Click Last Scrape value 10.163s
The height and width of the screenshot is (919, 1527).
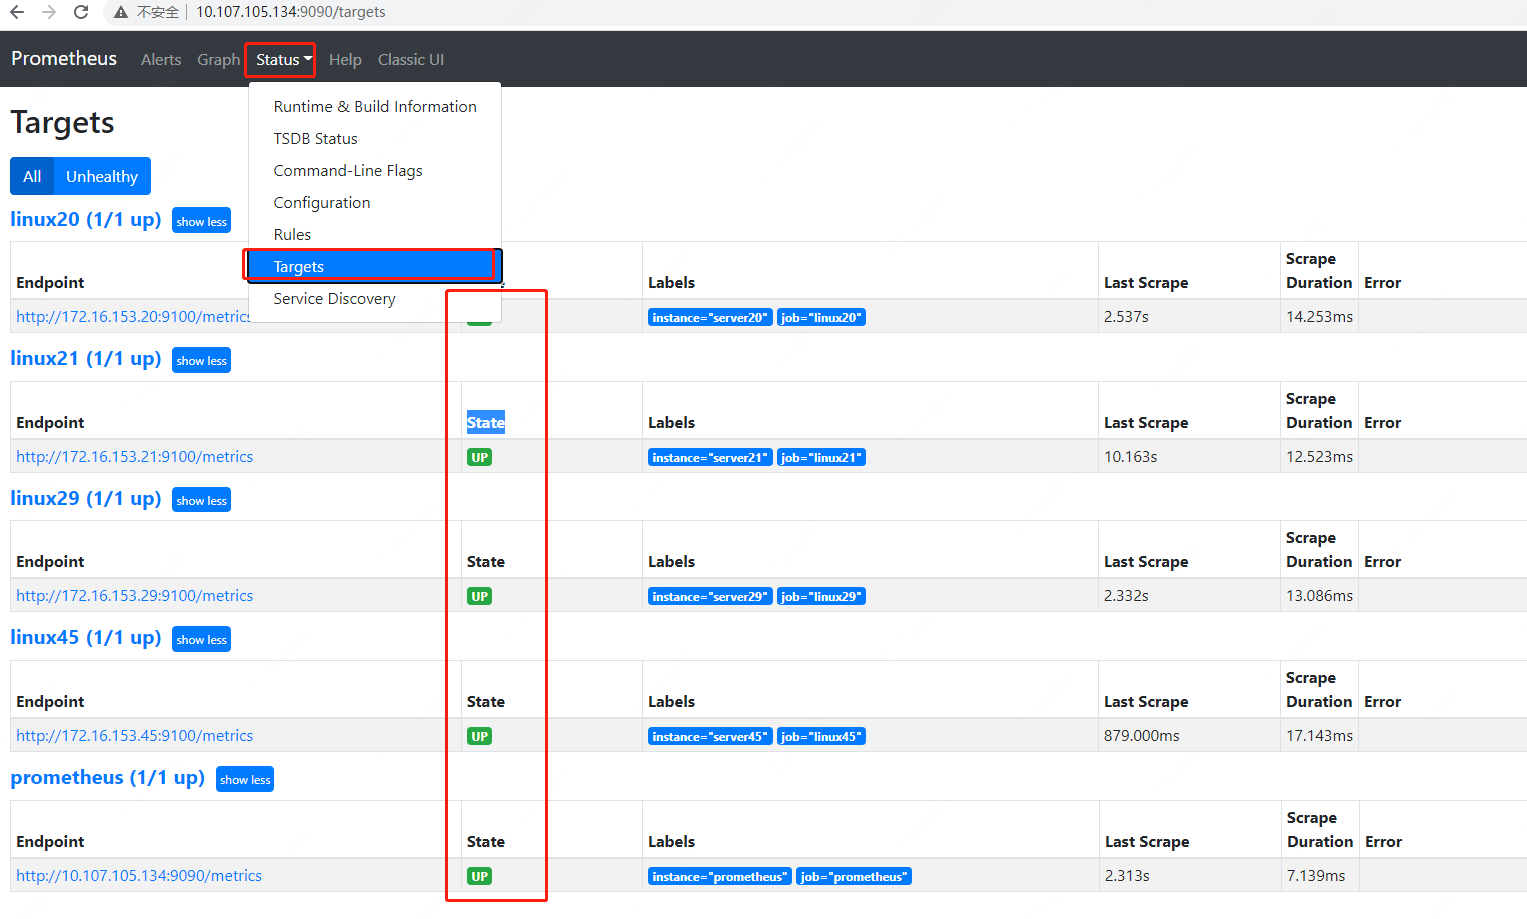1130,457
